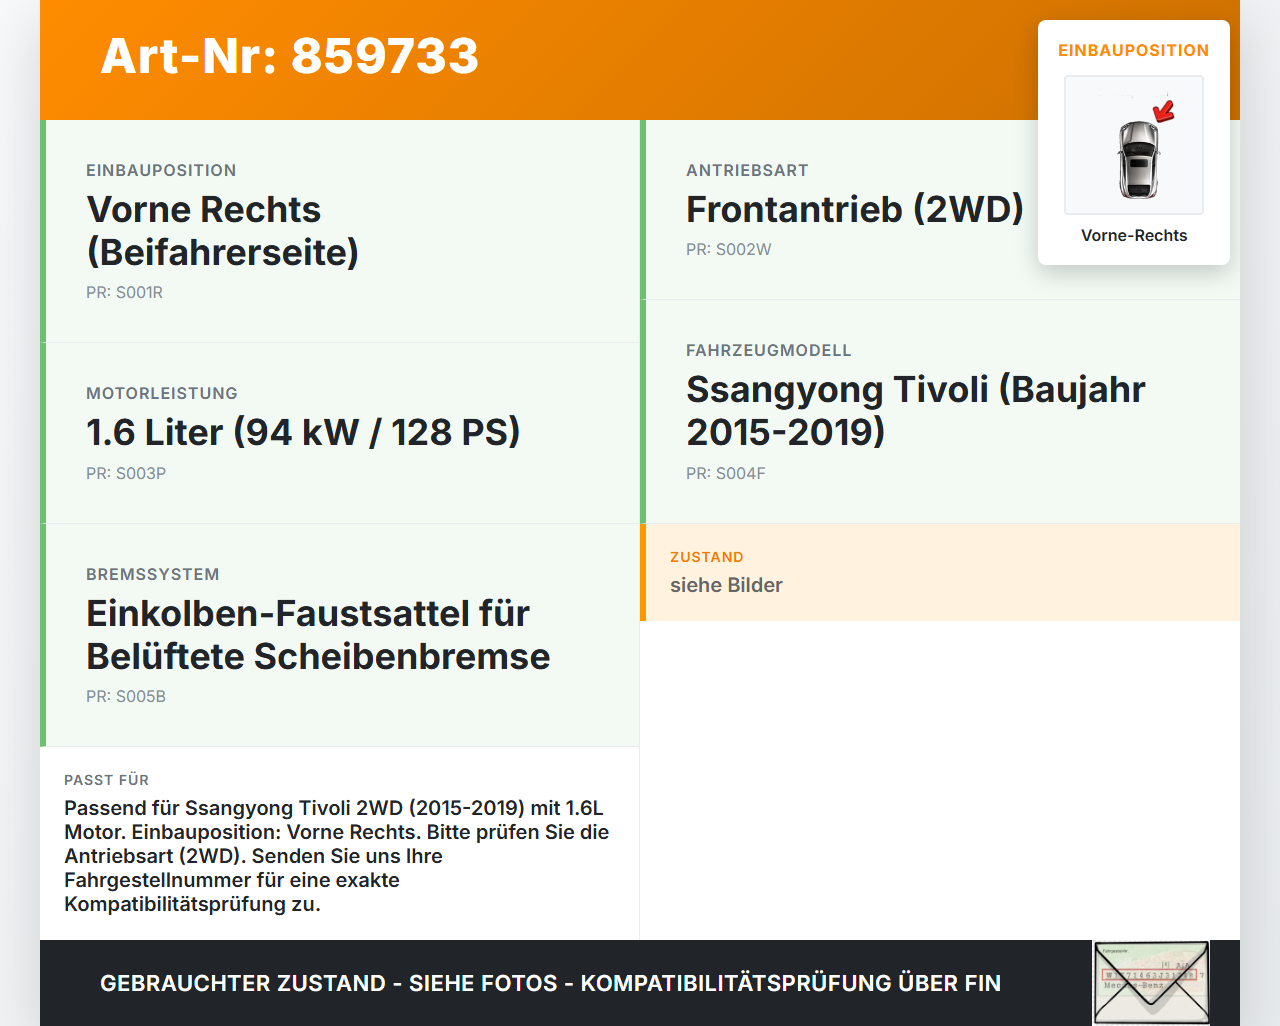
Task: Select the Ssangyong Tivoli (Baujahr 2015-2019) text
Action: [916, 410]
